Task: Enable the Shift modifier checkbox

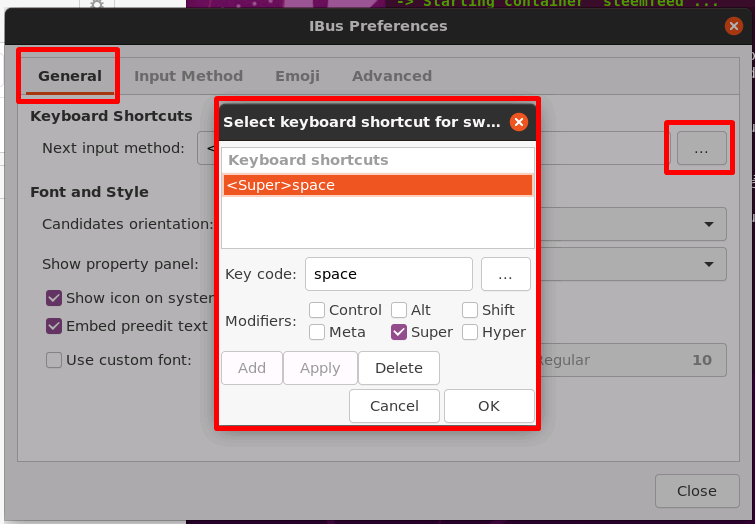Action: point(469,310)
